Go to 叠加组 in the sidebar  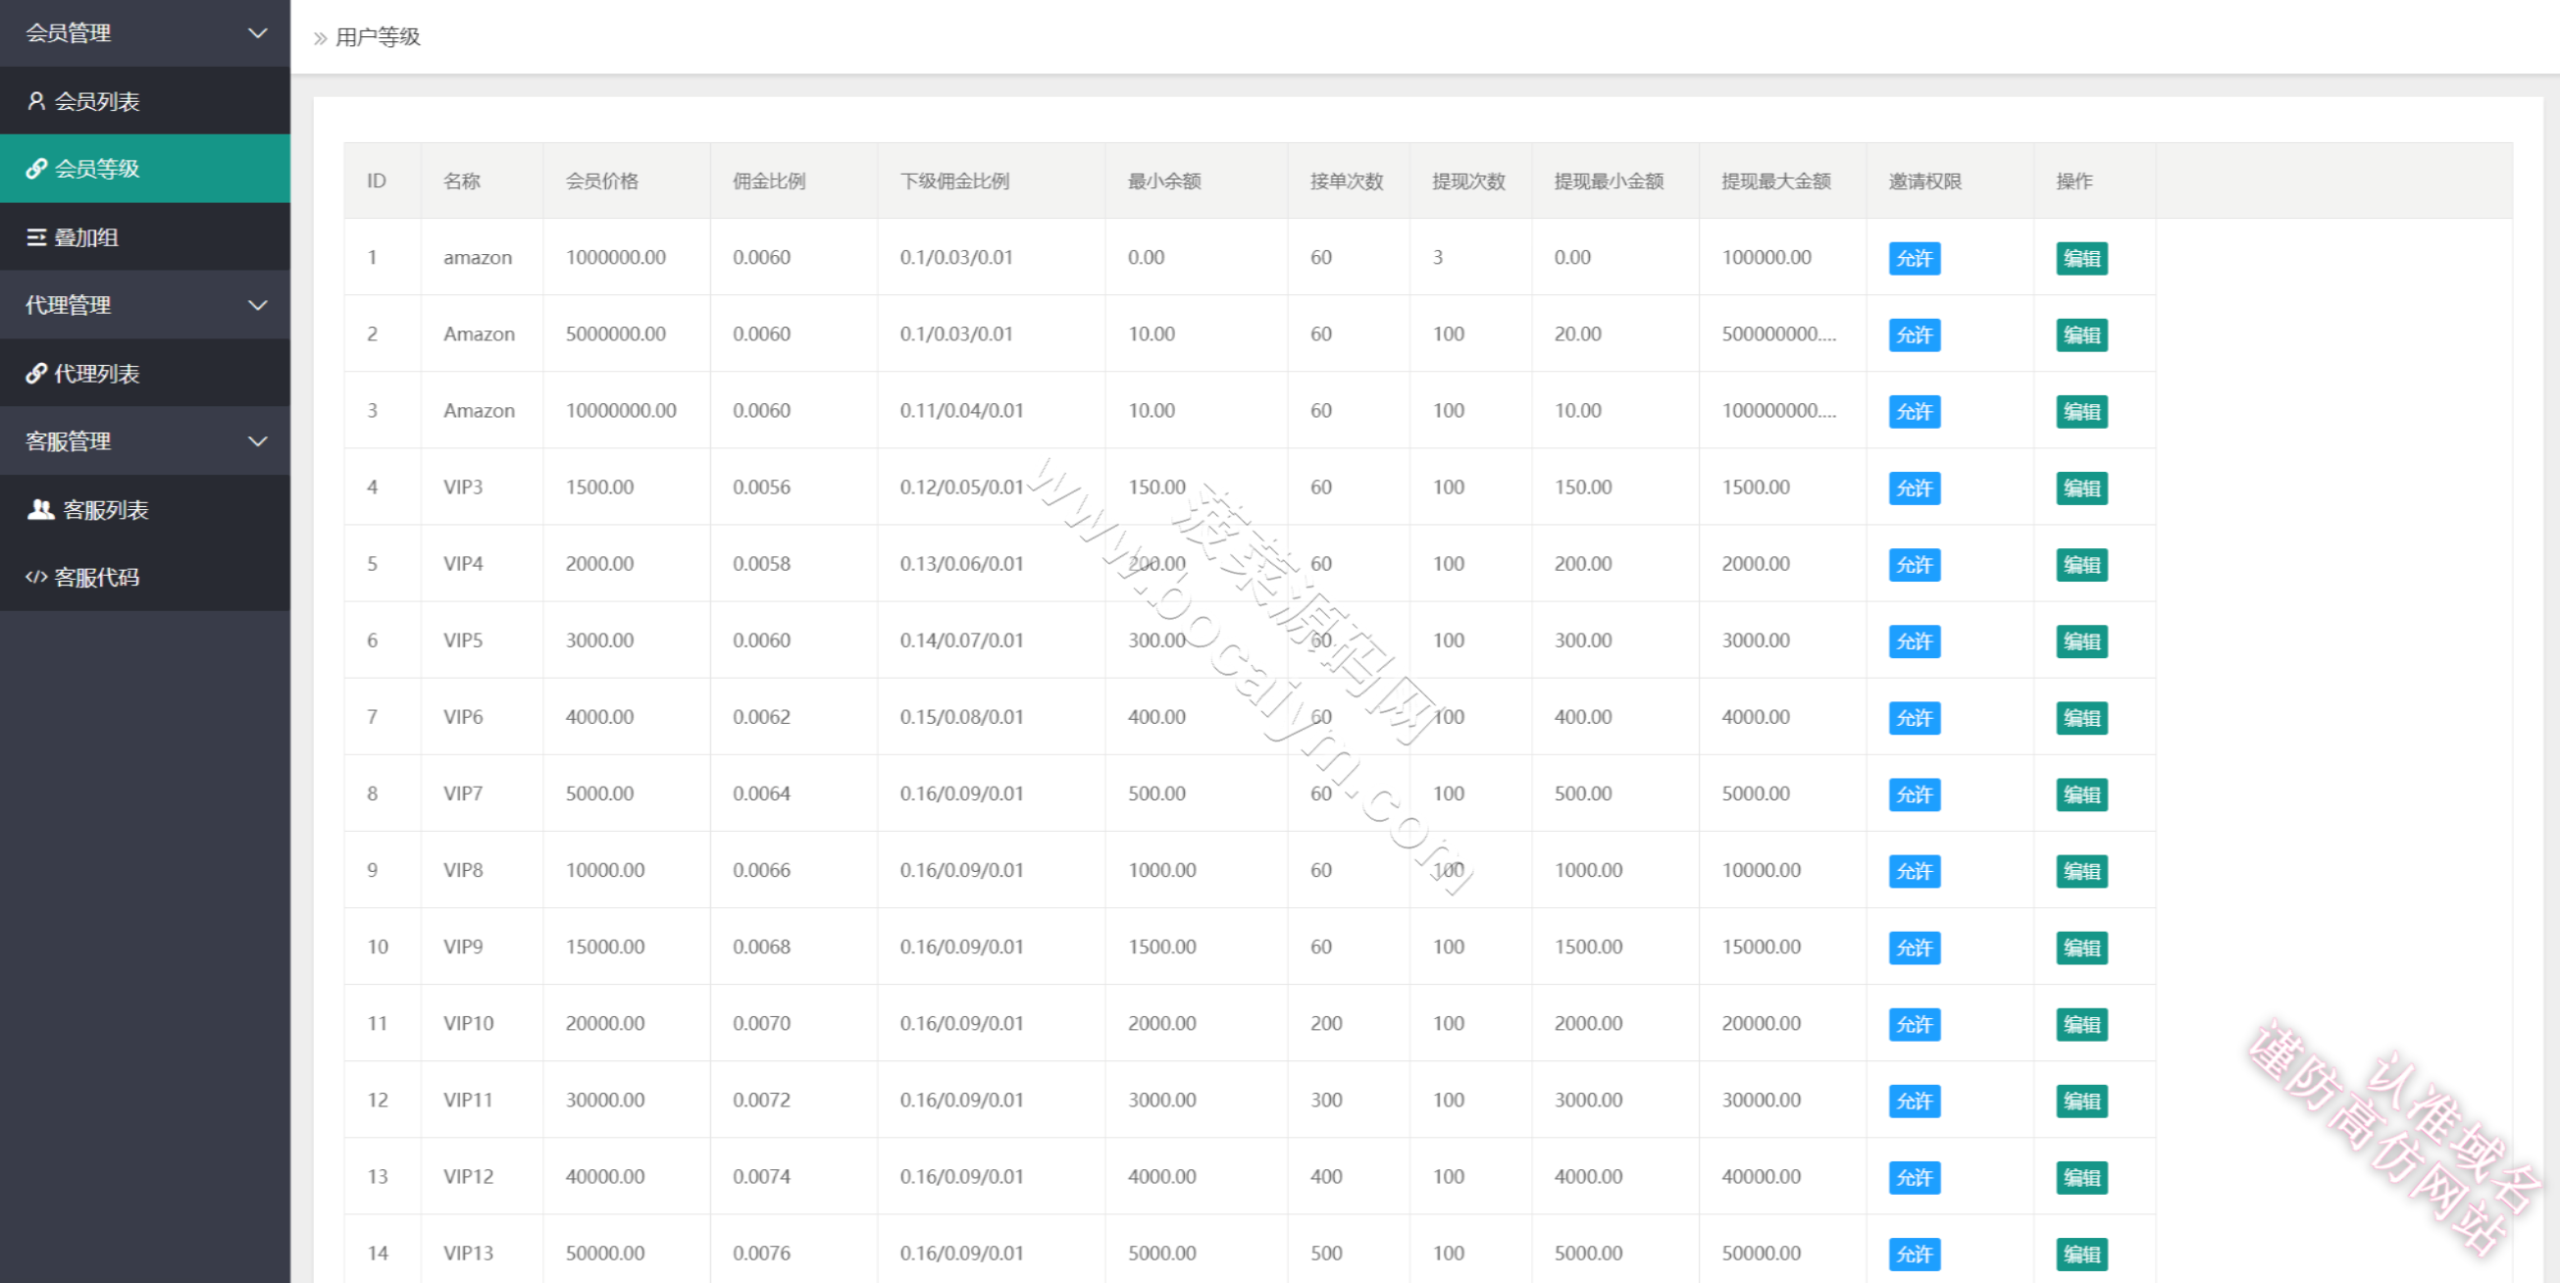pyautogui.click(x=145, y=237)
